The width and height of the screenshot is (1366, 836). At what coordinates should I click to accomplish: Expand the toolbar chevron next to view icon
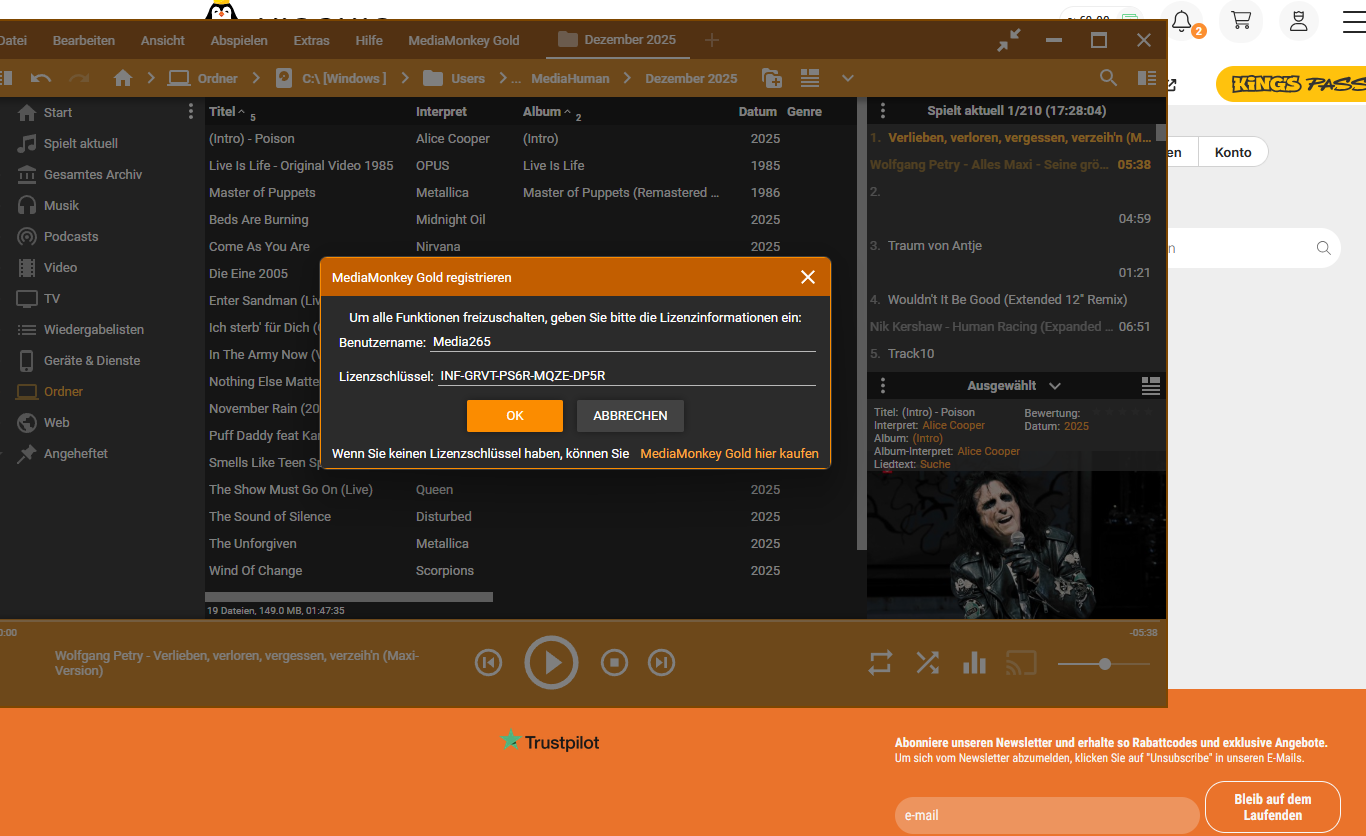(848, 78)
